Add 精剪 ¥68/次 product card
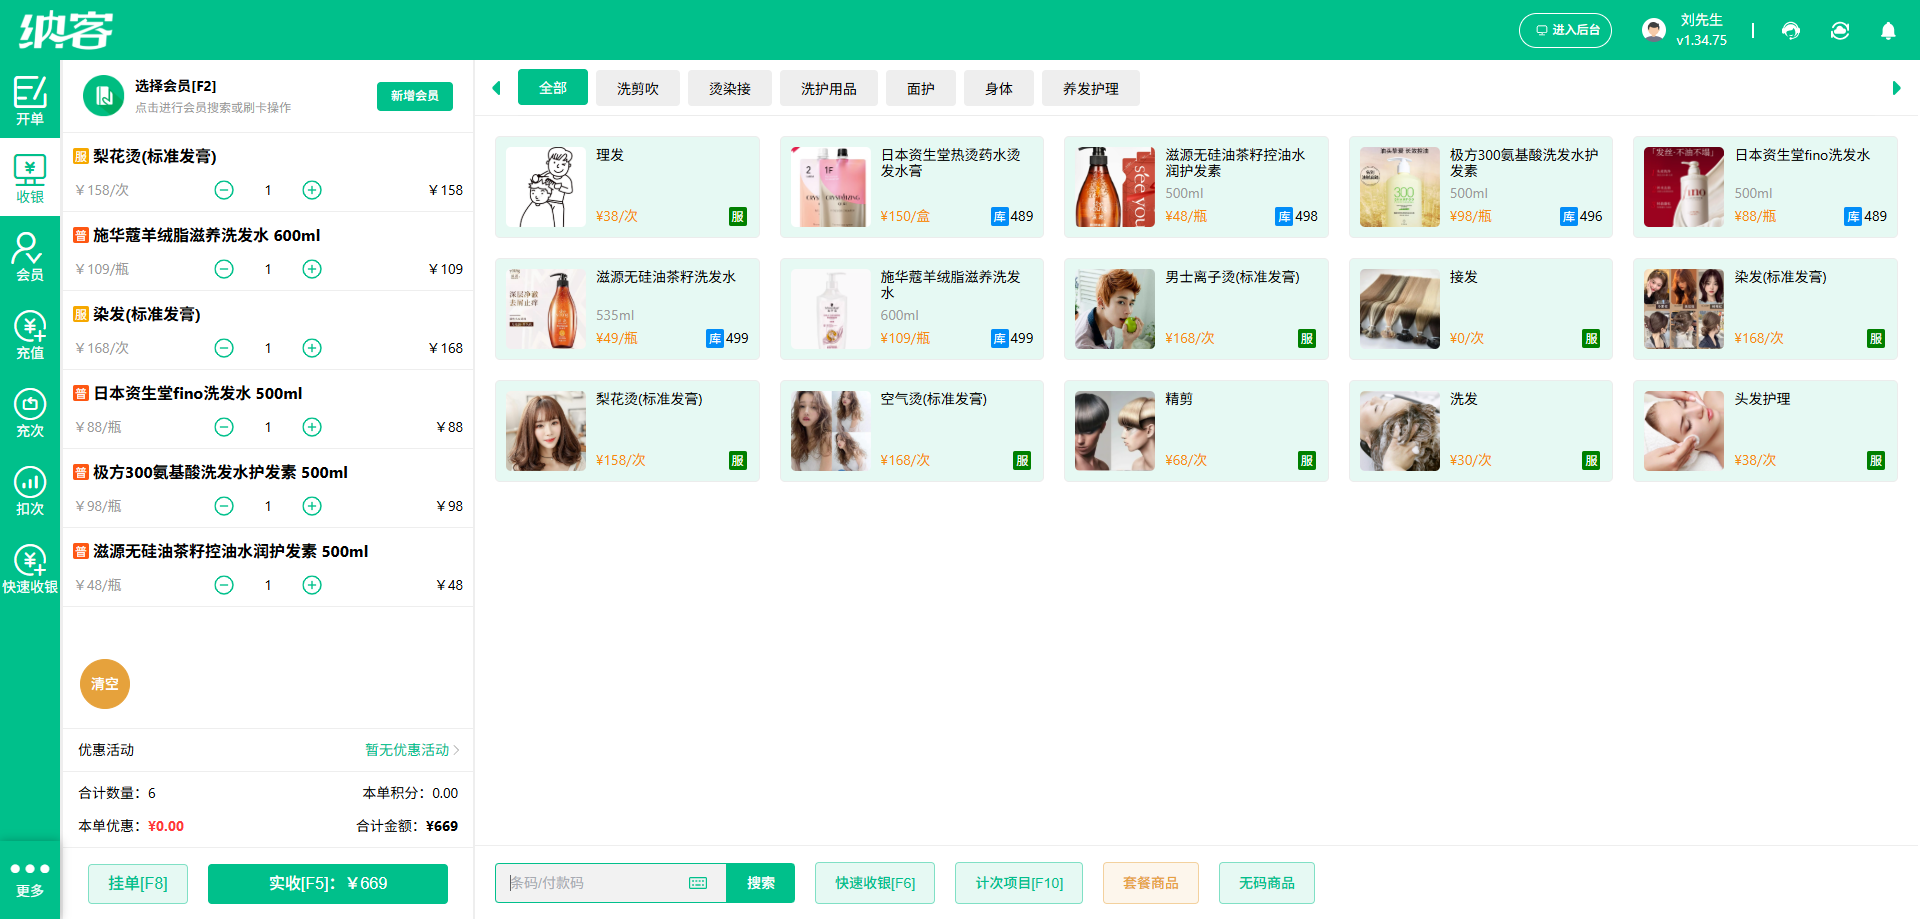The image size is (1920, 919). (x=1196, y=431)
